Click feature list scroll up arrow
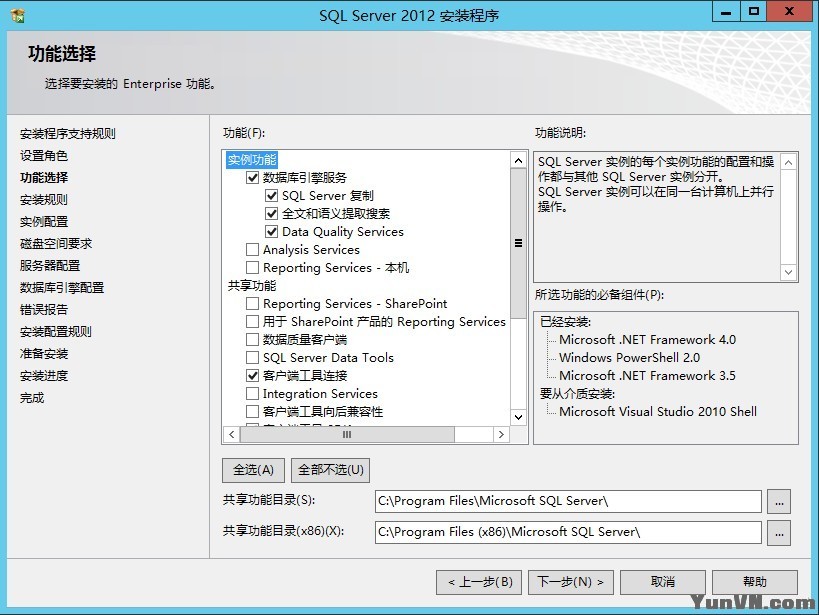Screen dimensions: 819x615 [518, 160]
